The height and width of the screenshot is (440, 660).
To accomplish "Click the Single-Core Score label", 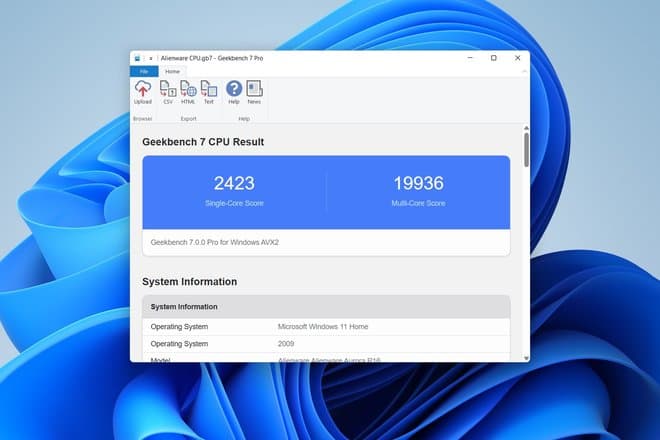I will pos(234,203).
